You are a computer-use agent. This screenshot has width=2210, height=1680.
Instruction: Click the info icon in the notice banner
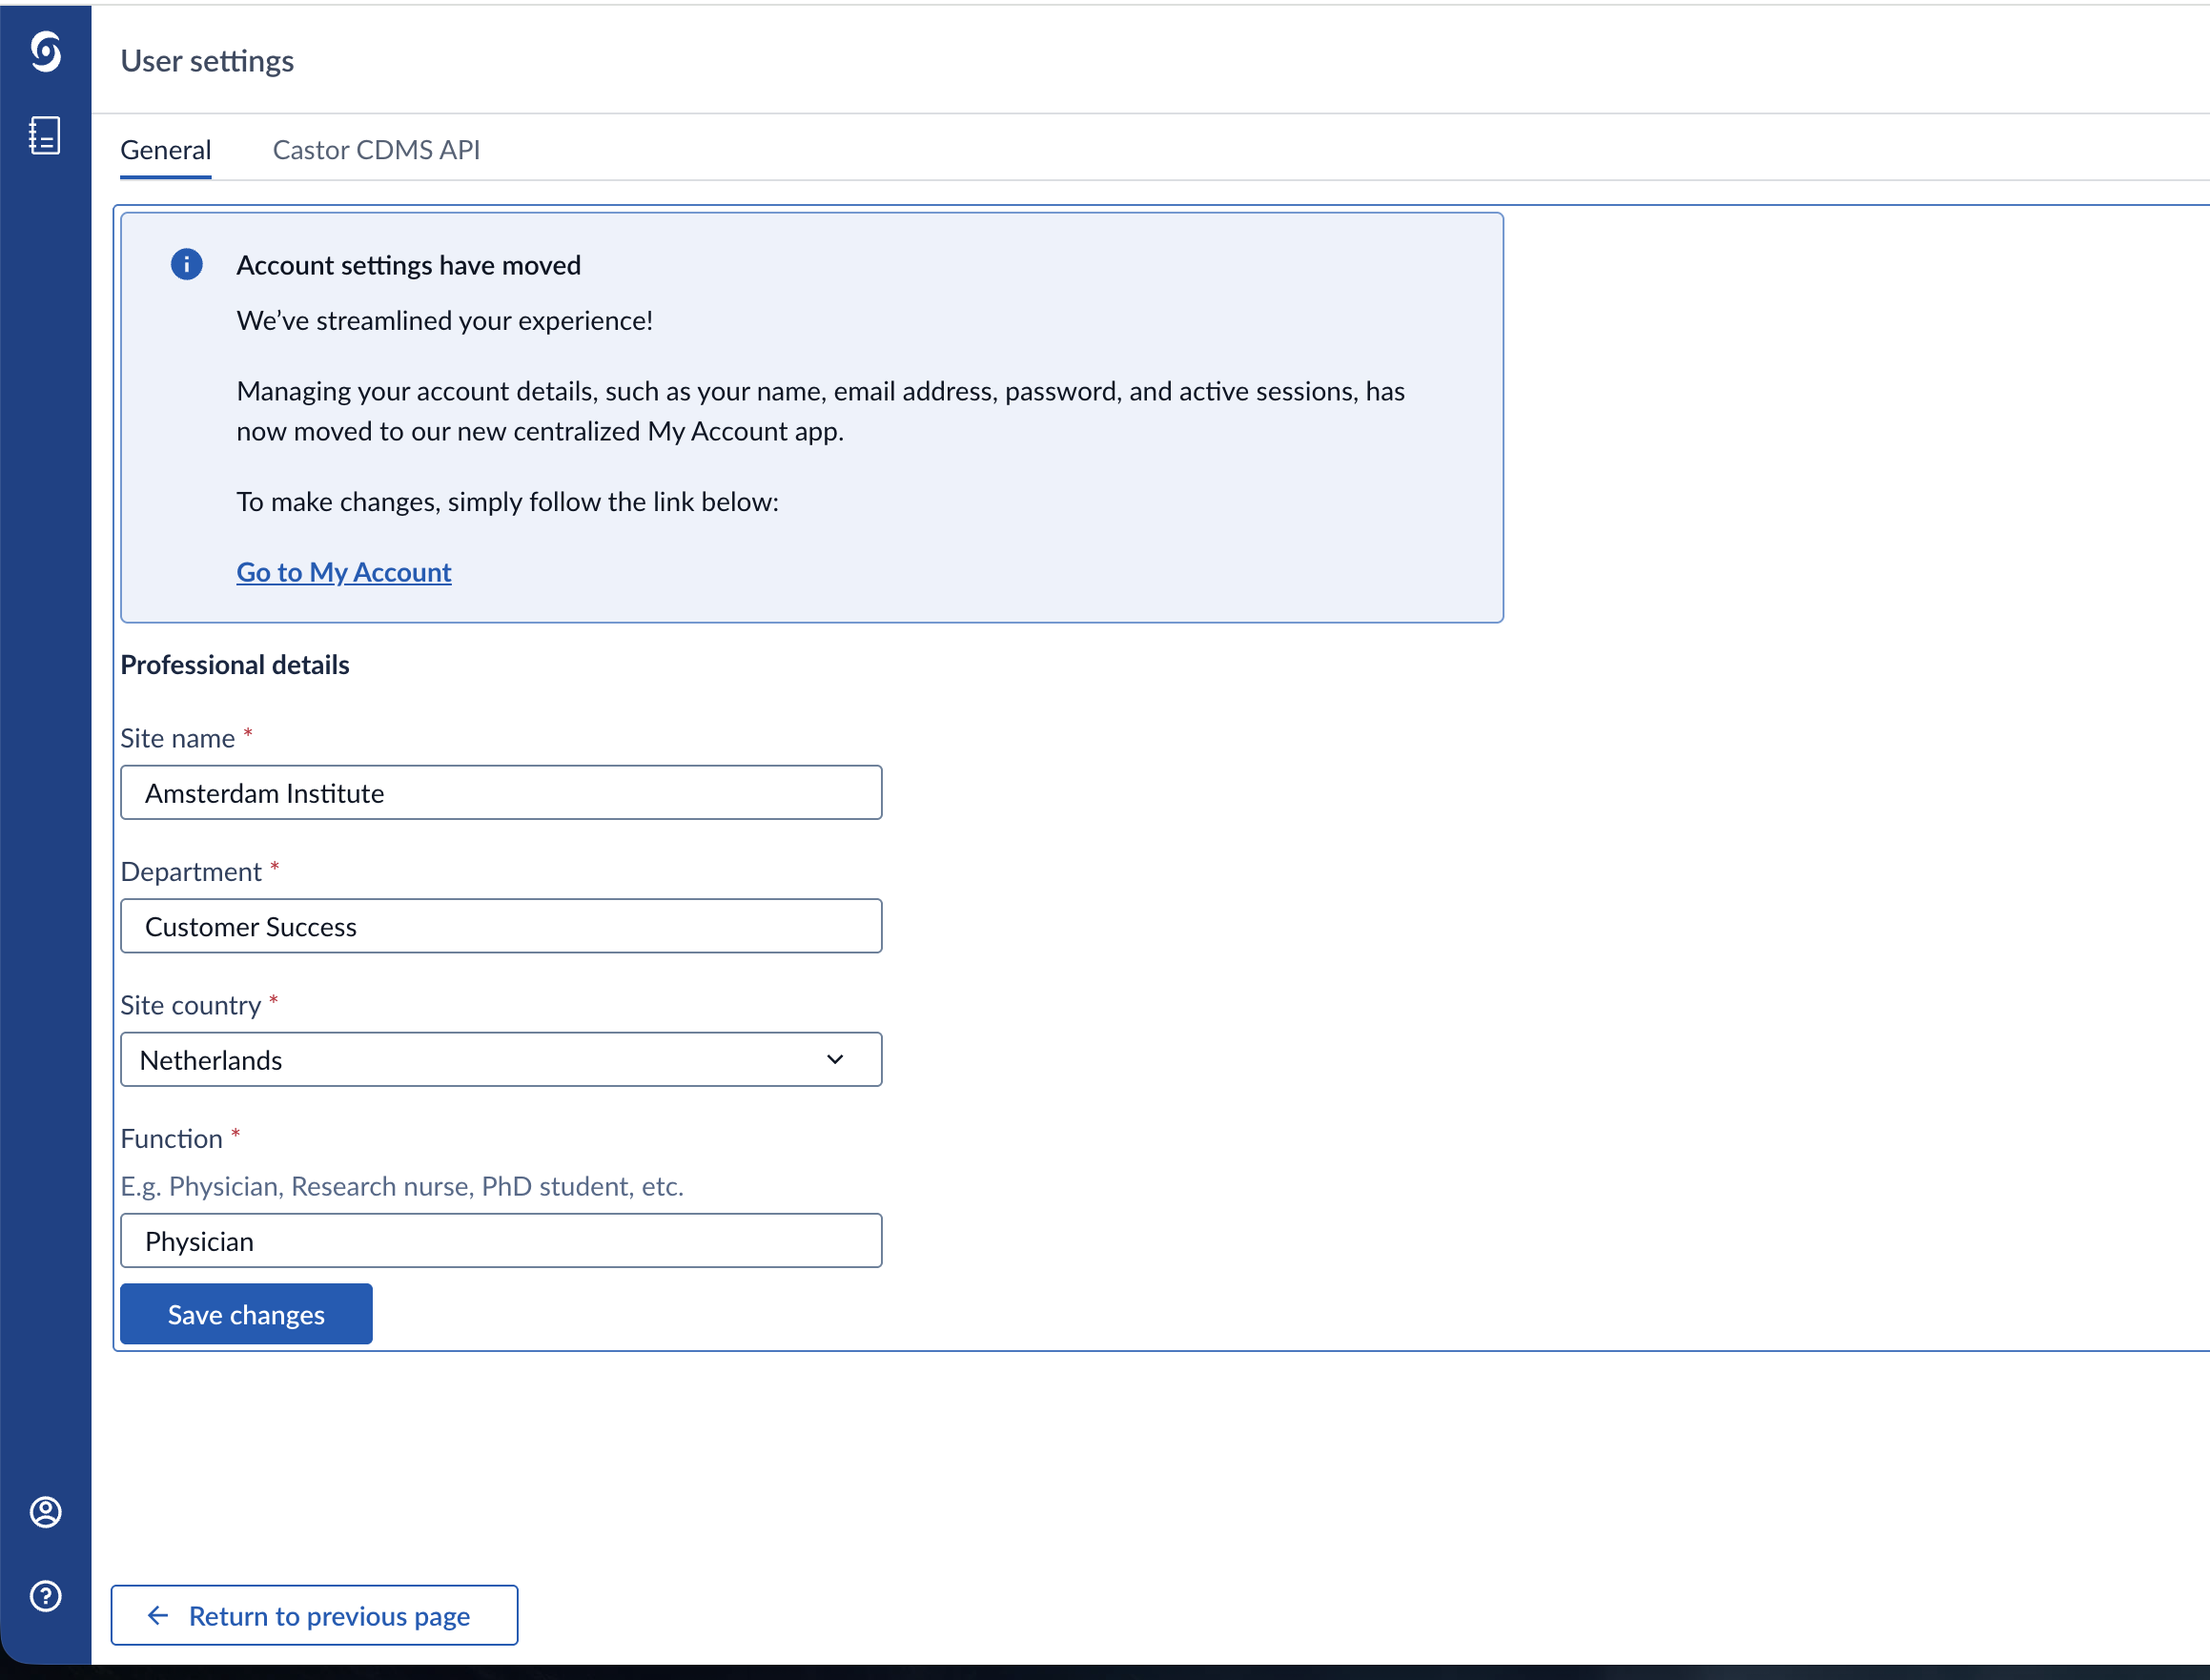pos(186,264)
